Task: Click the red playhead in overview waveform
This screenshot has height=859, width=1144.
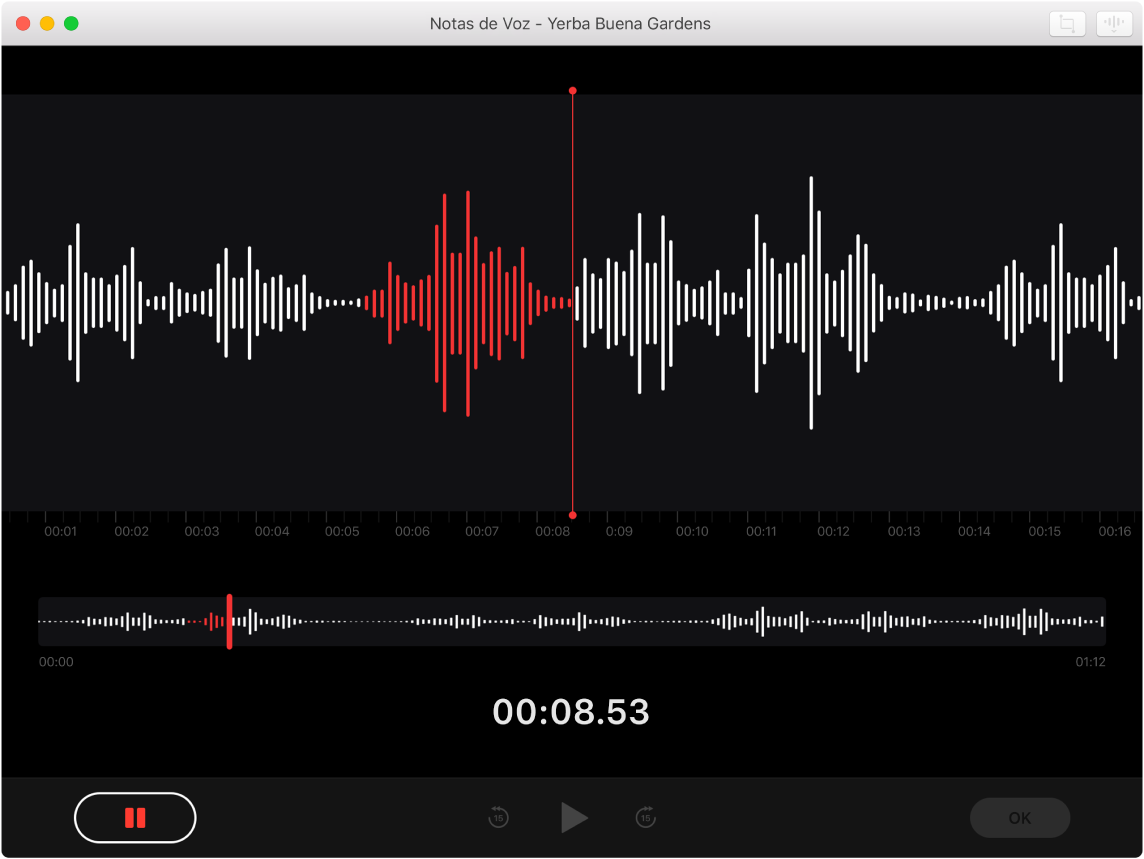Action: click(229, 621)
